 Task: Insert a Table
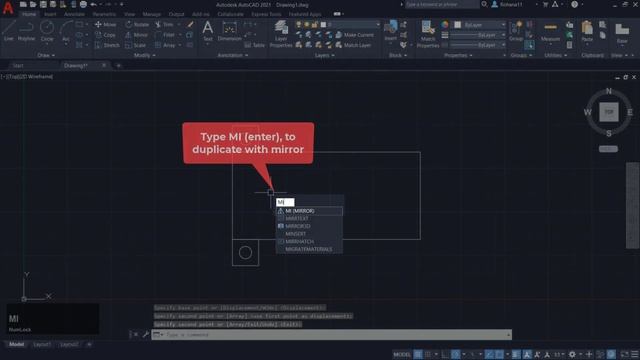(x=255, y=45)
